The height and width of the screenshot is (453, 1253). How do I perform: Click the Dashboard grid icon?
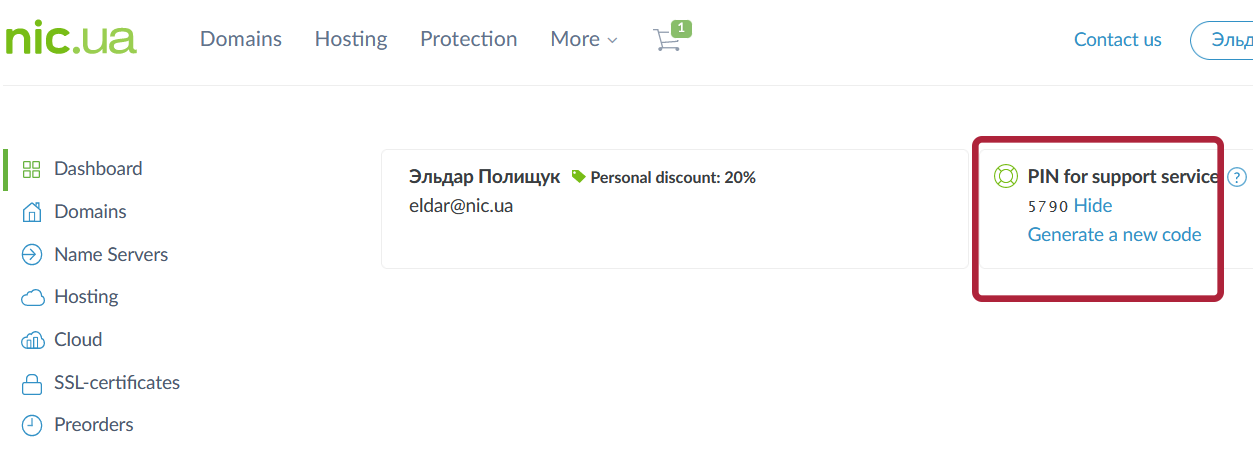coord(32,169)
